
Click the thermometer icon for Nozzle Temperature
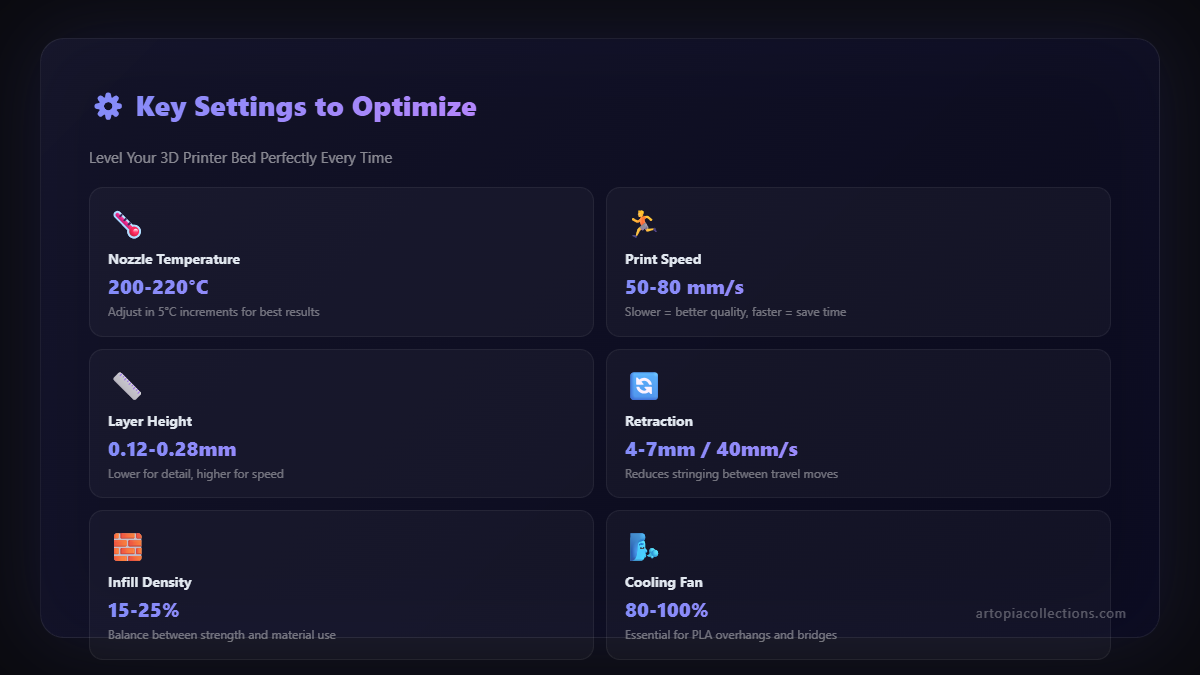(126, 224)
